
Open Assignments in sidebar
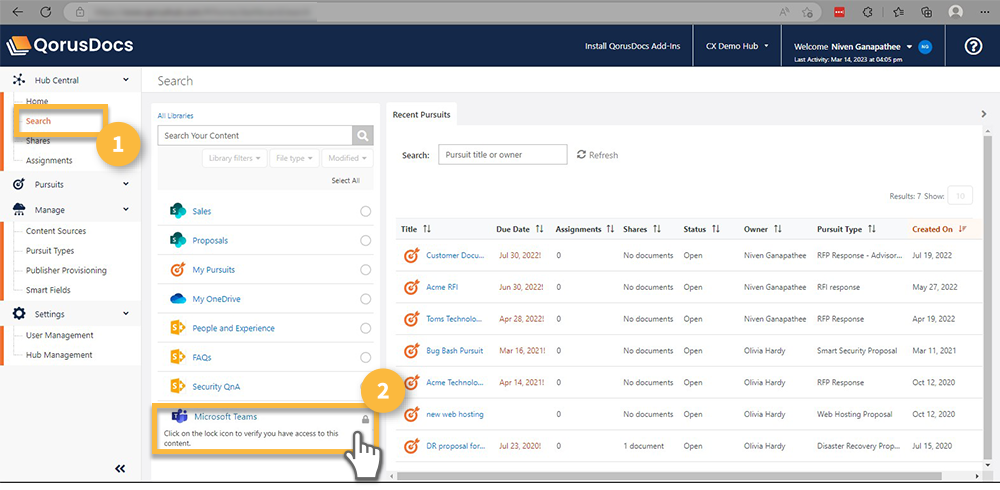[49, 161]
